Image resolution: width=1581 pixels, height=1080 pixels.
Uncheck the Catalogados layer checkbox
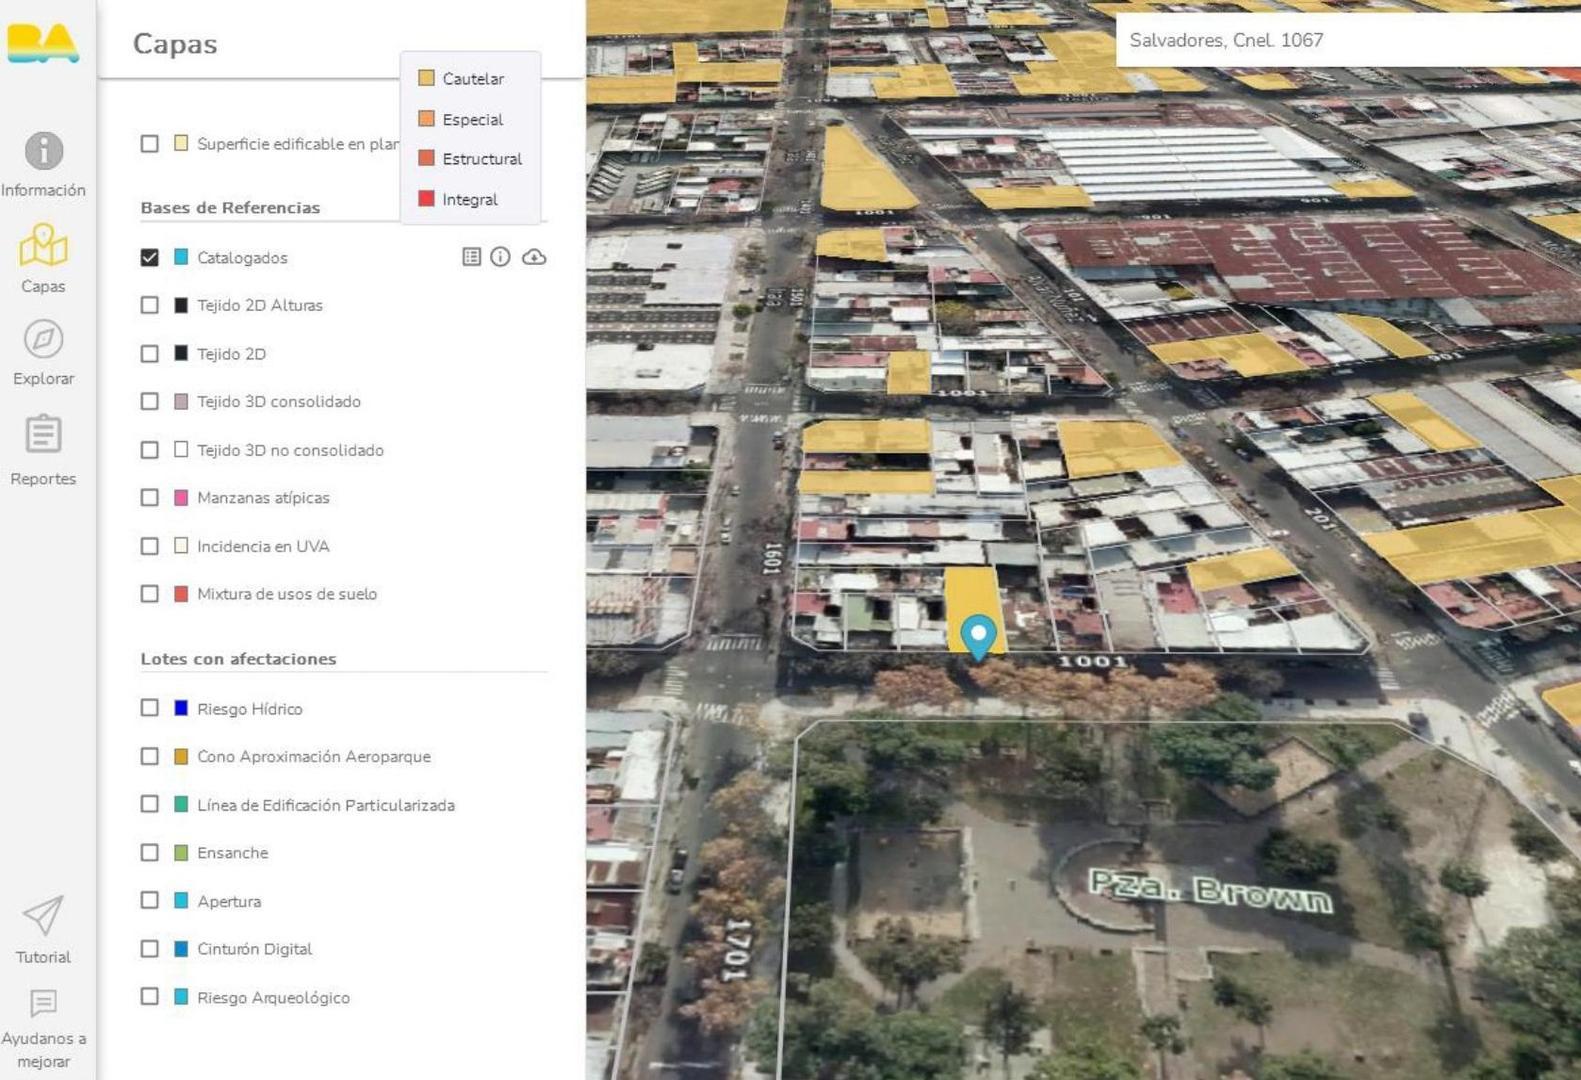(150, 257)
